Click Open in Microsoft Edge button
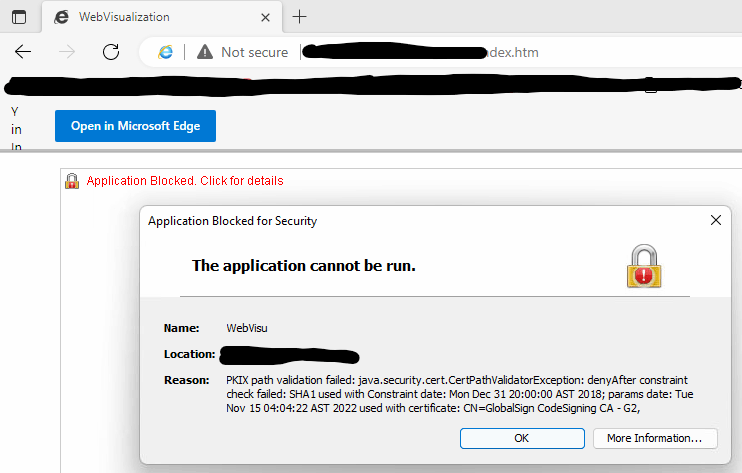 135,126
